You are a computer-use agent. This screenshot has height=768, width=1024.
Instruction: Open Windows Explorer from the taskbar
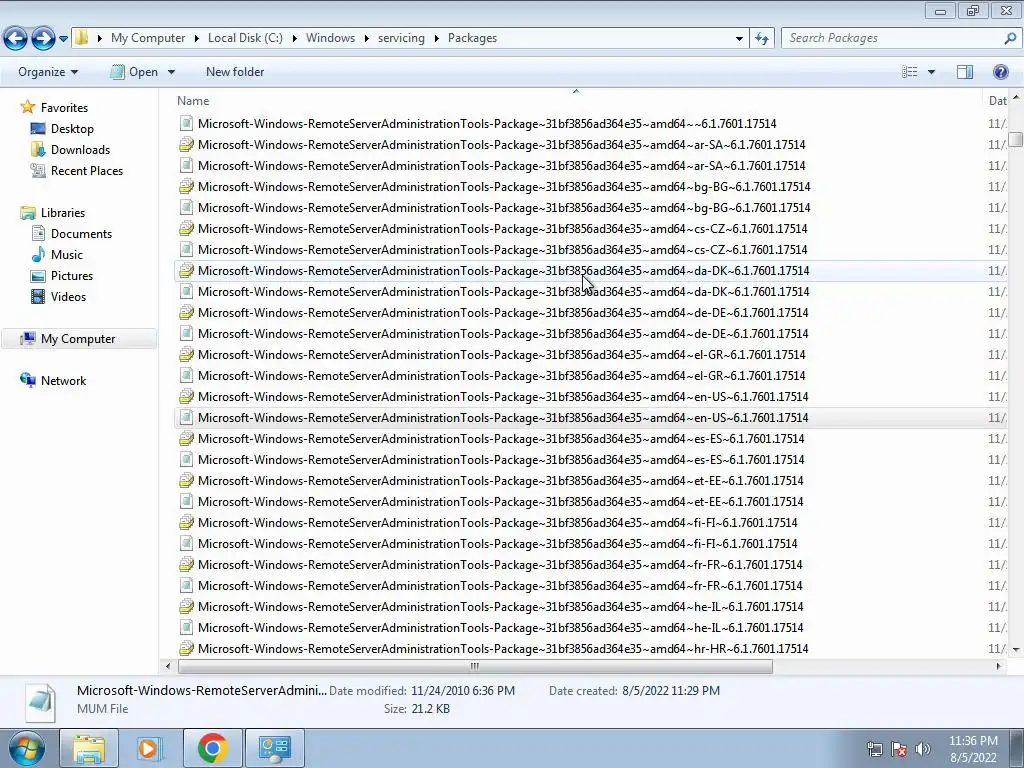89,748
